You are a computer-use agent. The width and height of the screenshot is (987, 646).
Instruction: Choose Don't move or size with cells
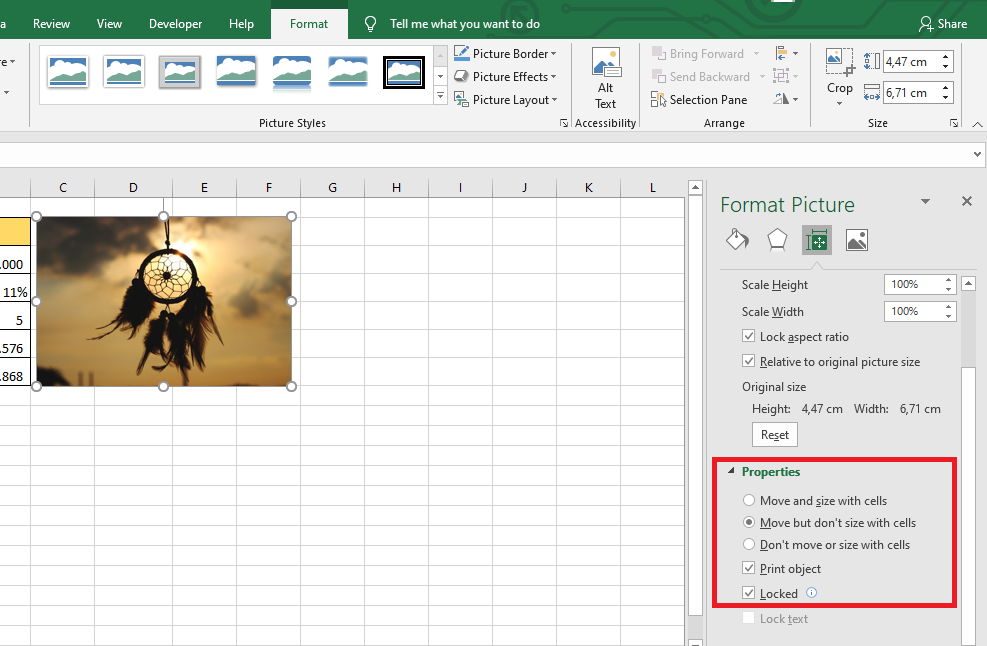click(x=749, y=545)
